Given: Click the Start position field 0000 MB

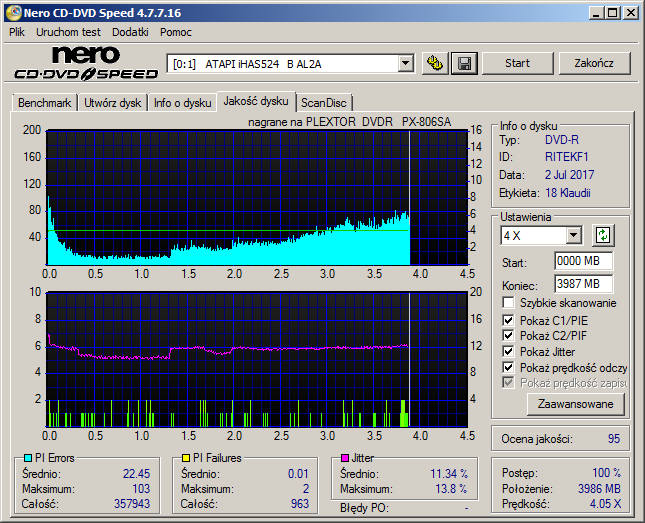Looking at the screenshot, I should (583, 261).
